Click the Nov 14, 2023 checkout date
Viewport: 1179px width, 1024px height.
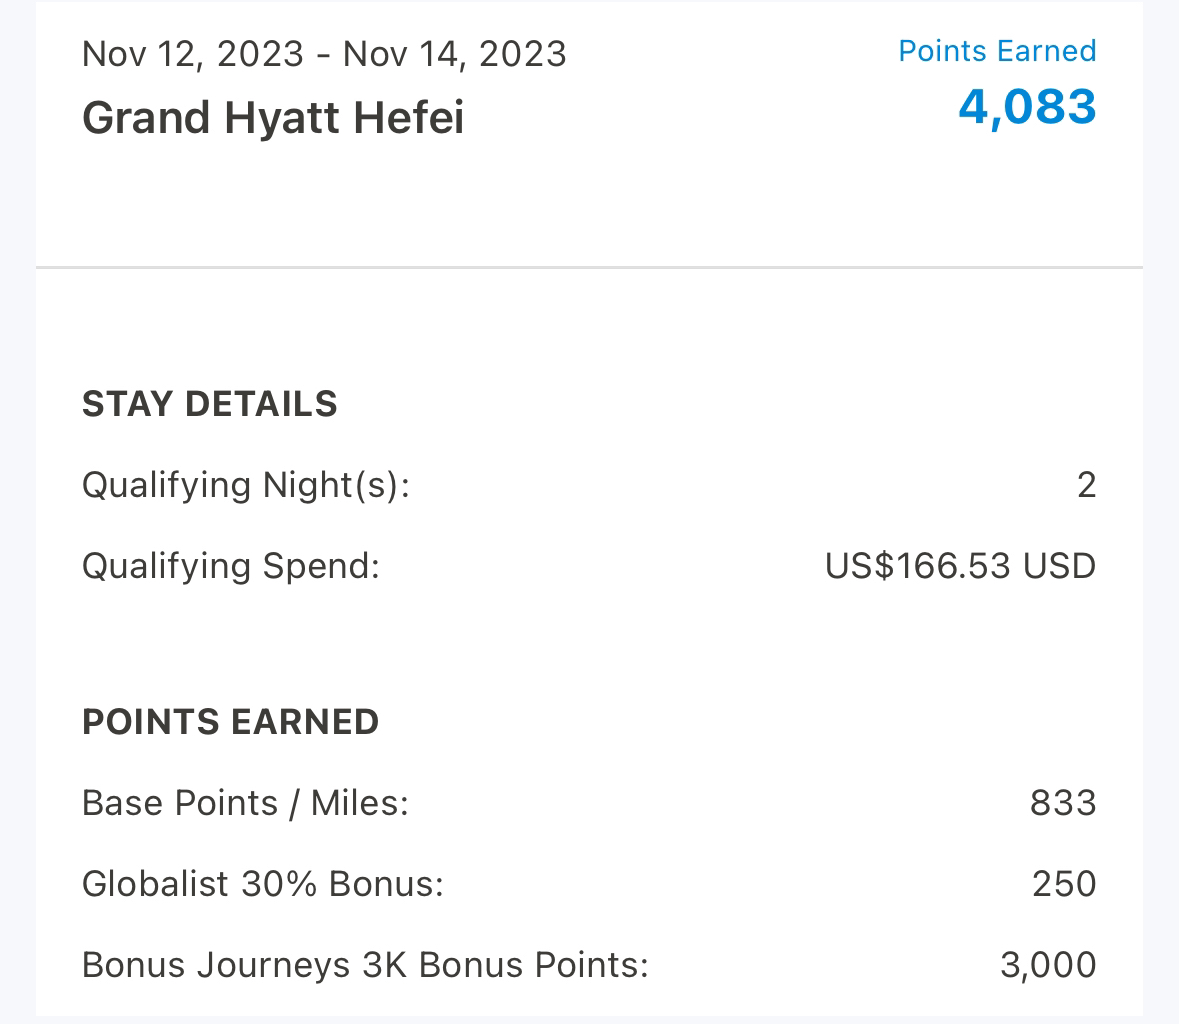[454, 55]
